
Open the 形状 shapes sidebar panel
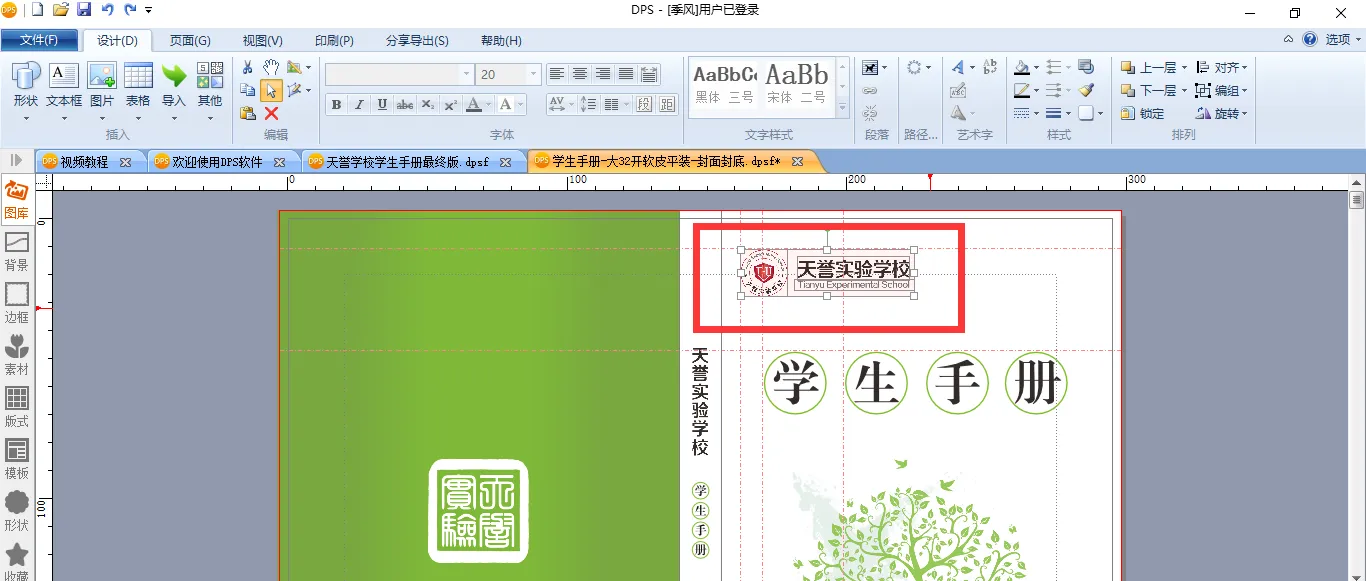click(16, 511)
